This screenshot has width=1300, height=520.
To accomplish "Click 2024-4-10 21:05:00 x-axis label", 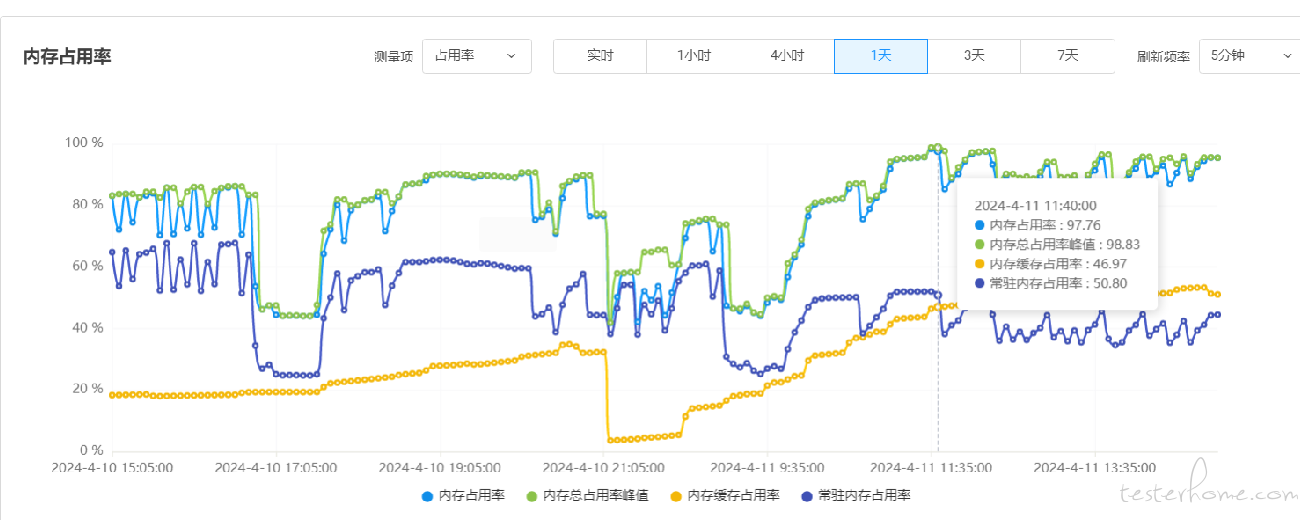I will 604,467.
